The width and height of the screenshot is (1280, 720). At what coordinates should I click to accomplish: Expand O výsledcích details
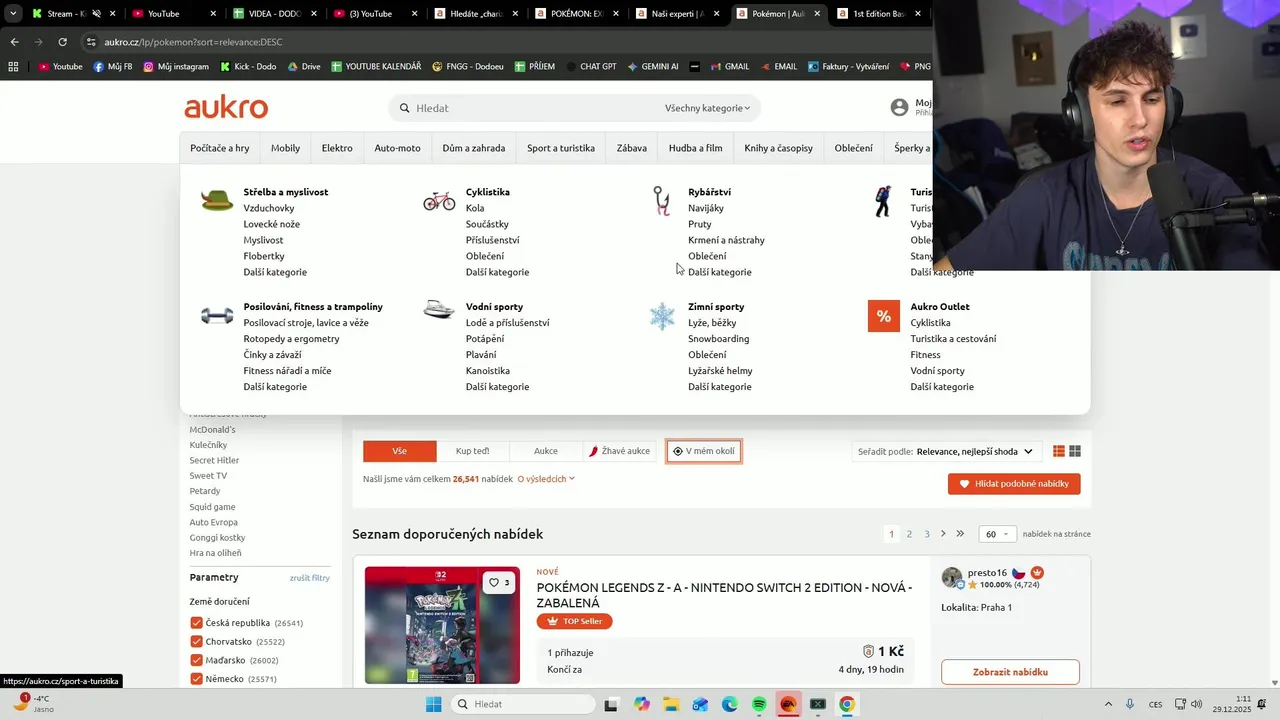(546, 479)
